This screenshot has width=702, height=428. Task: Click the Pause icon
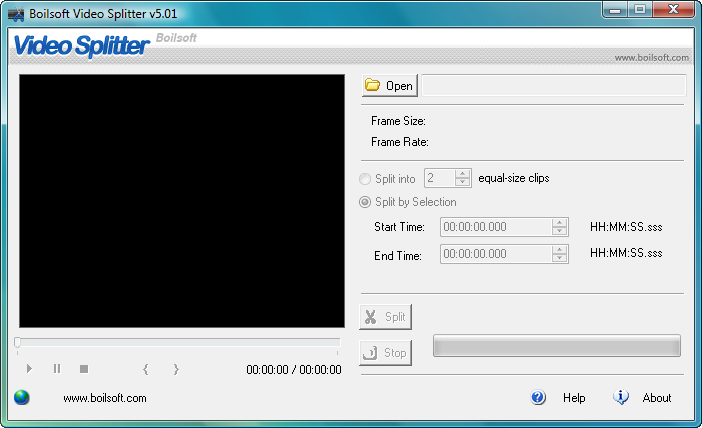tap(57, 368)
